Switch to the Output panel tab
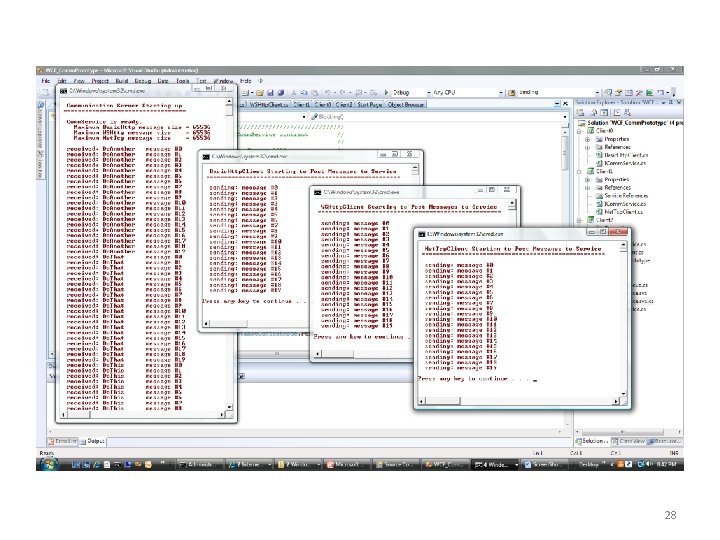 coord(92,441)
